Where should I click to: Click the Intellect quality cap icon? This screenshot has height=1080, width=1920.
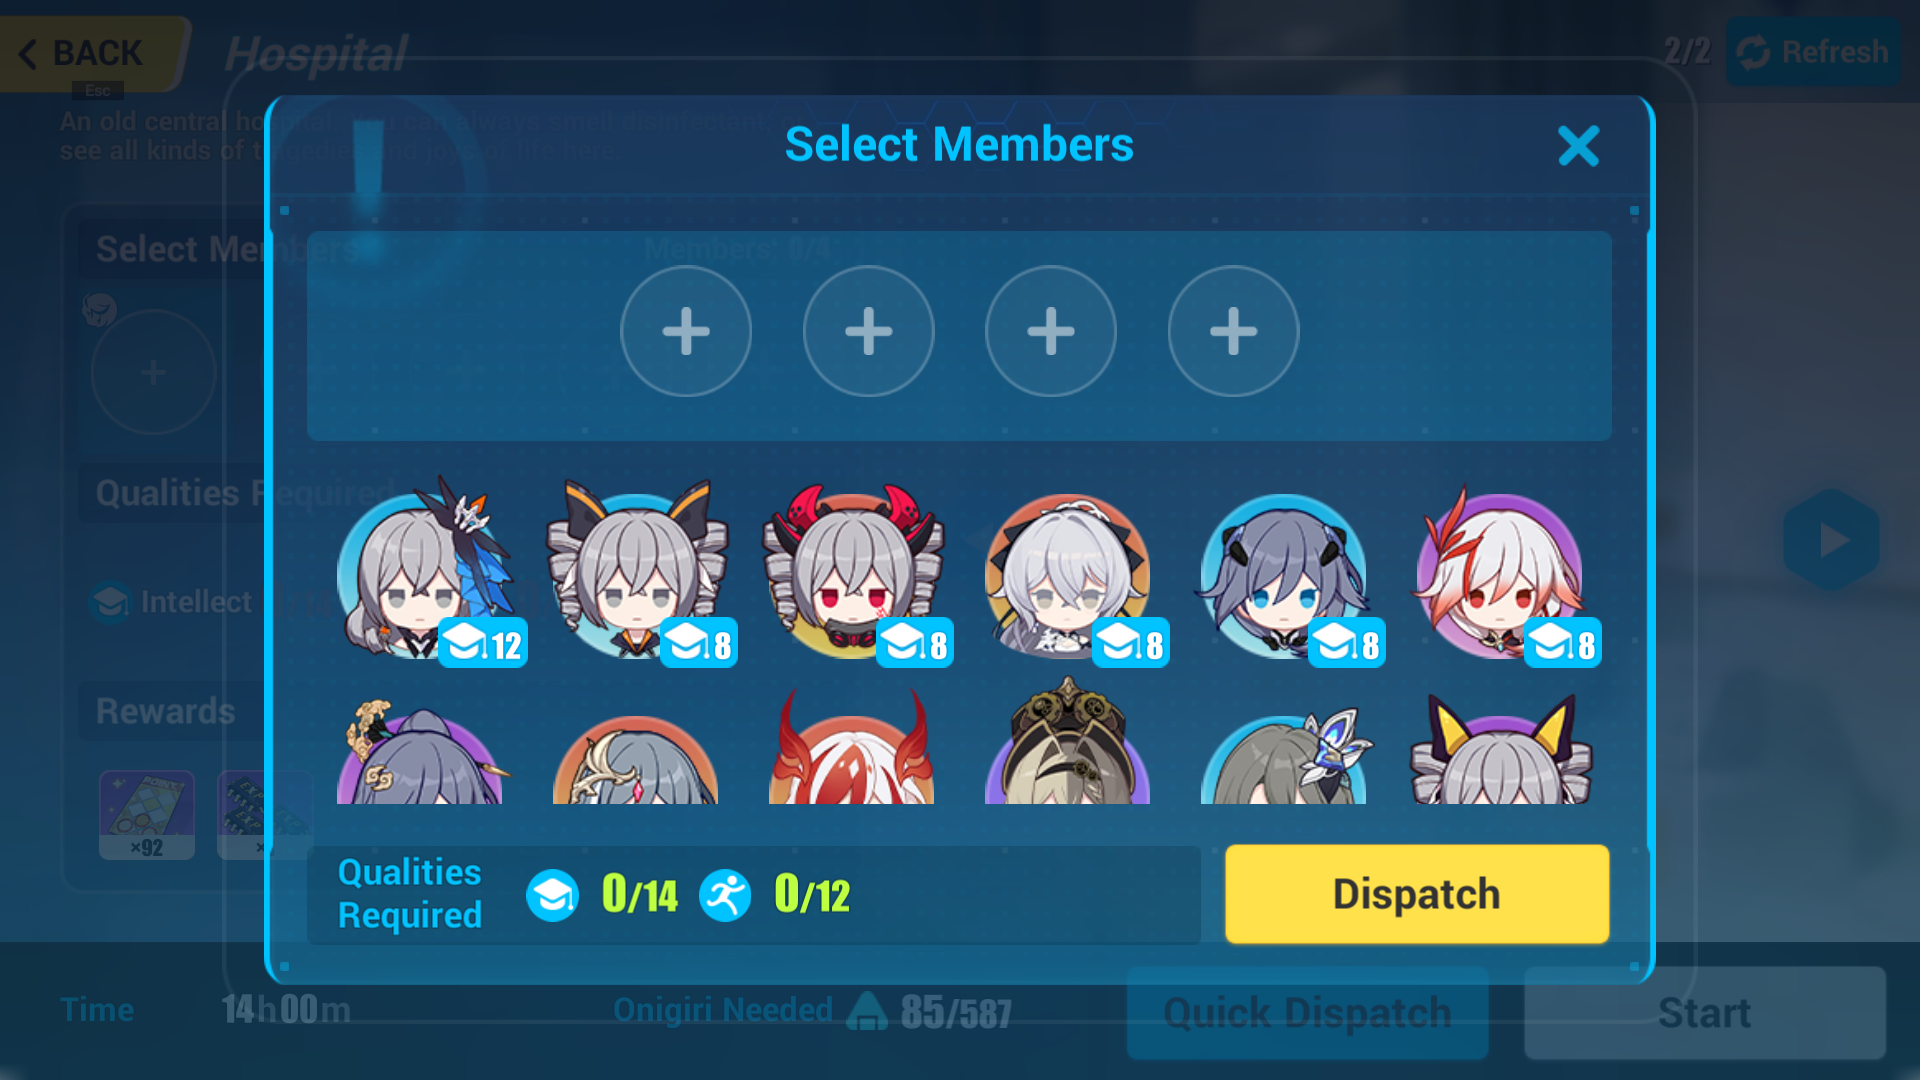point(552,895)
